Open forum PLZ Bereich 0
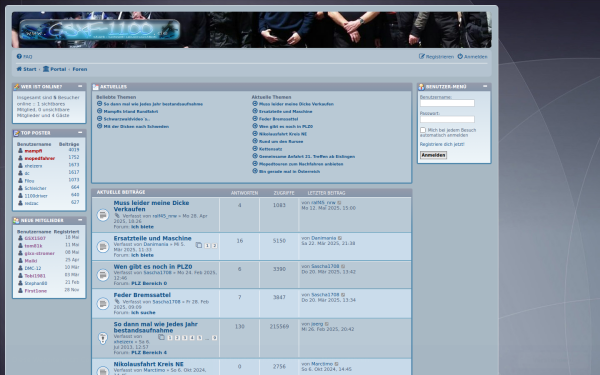 (x=149, y=284)
